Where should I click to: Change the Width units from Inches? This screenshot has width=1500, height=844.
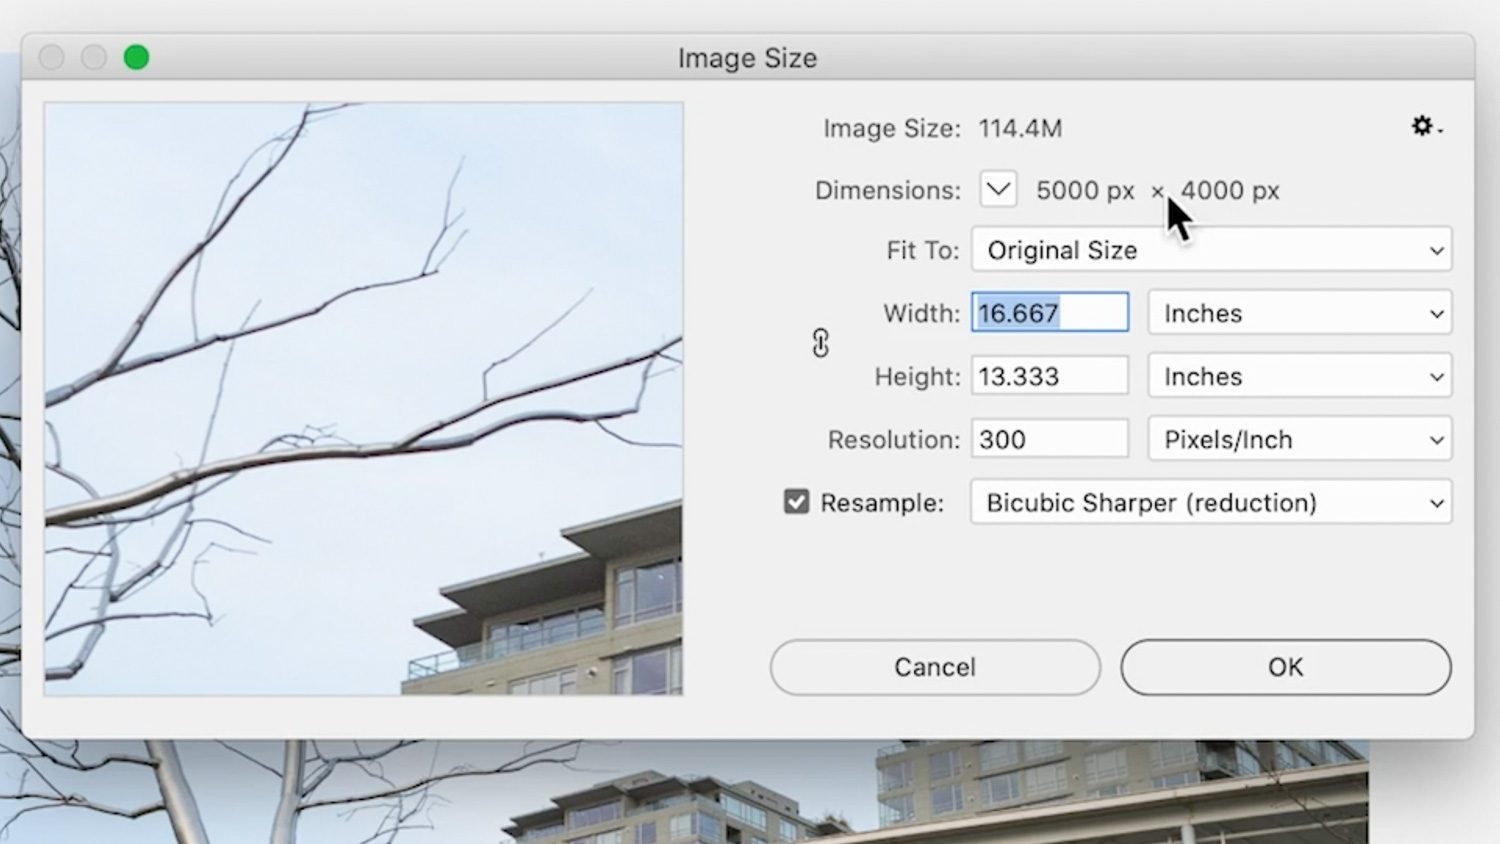1298,312
